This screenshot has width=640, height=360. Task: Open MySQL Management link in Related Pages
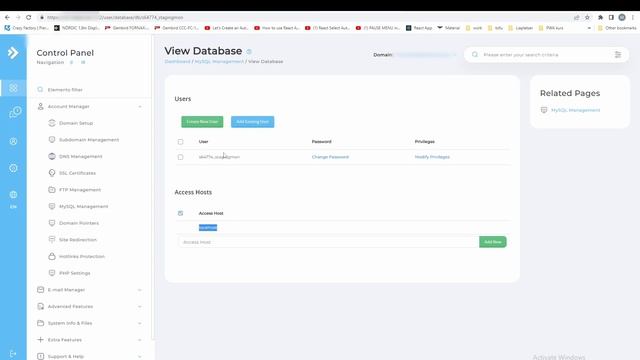pyautogui.click(x=576, y=110)
